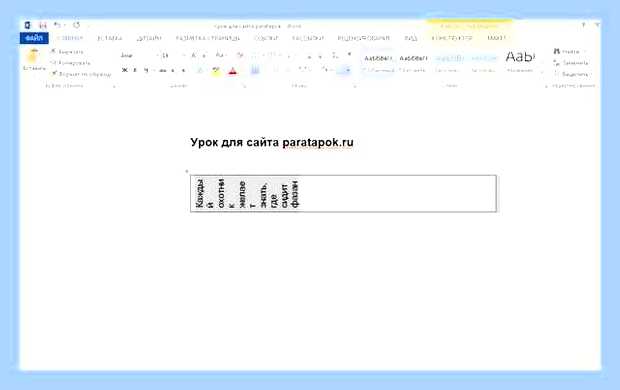Click the rotated word Каждый in table
The height and width of the screenshot is (390, 620).
coord(205,193)
